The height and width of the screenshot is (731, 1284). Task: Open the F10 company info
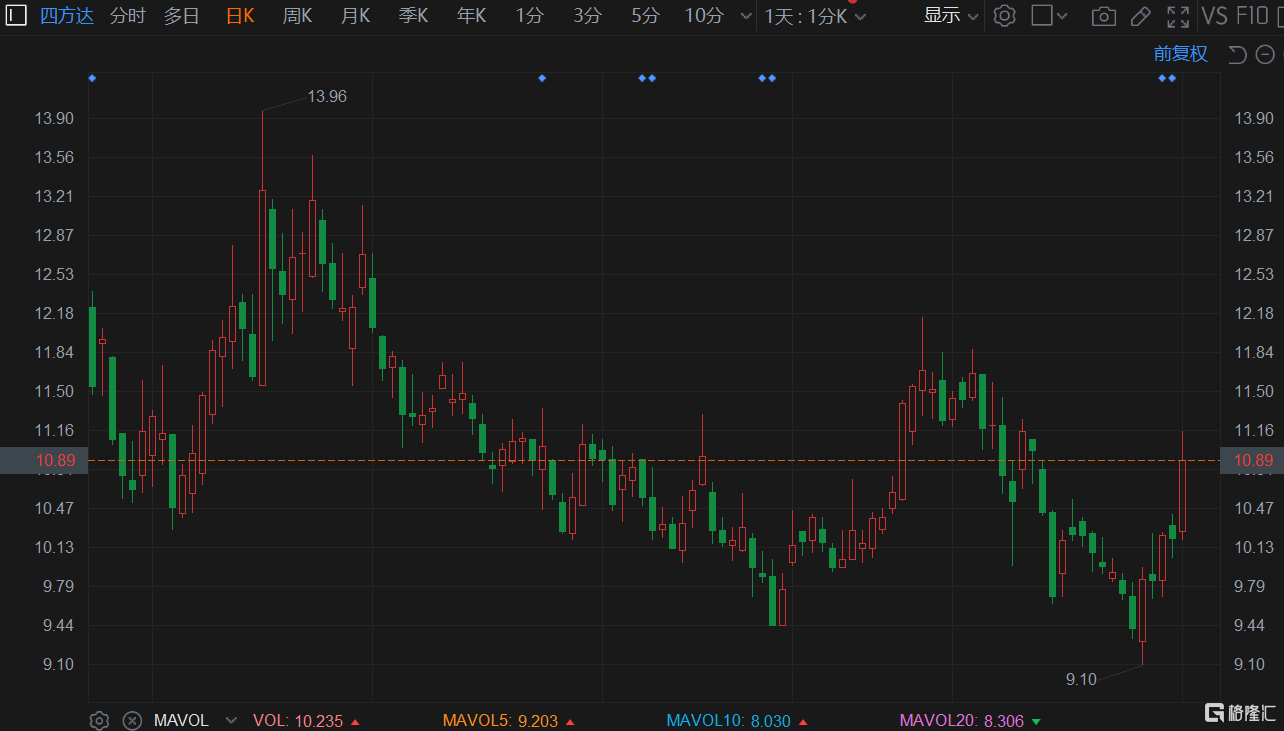click(1253, 15)
